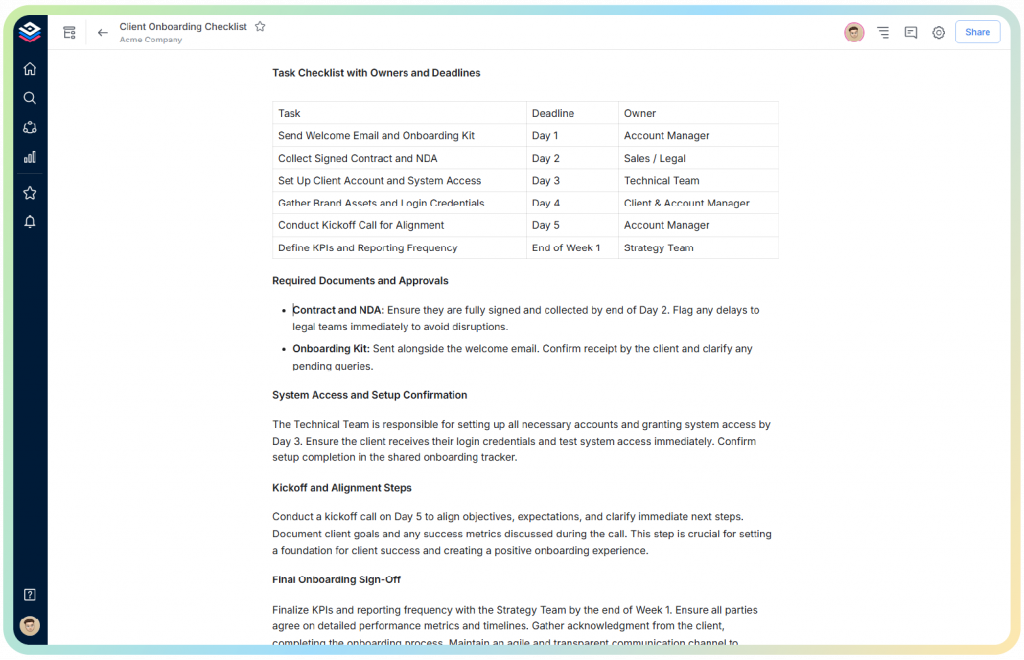1024x660 pixels.
Task: Click the Day 1 deadline cell
Action: click(572, 136)
